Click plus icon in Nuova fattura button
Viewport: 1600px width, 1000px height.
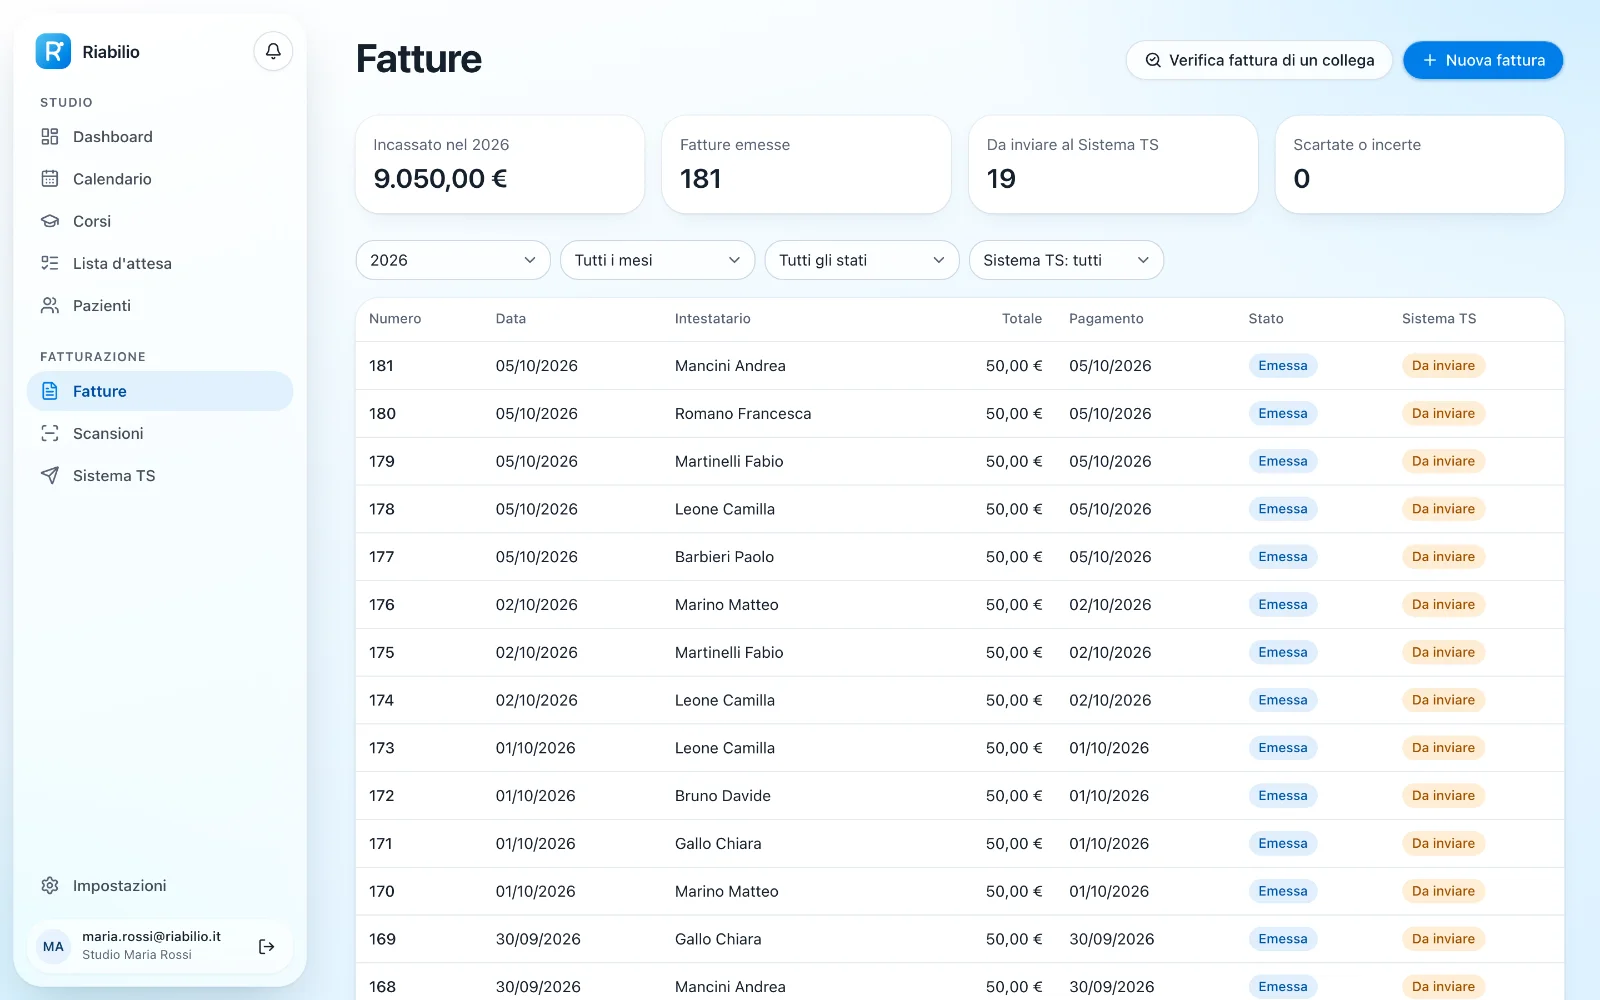coord(1430,60)
